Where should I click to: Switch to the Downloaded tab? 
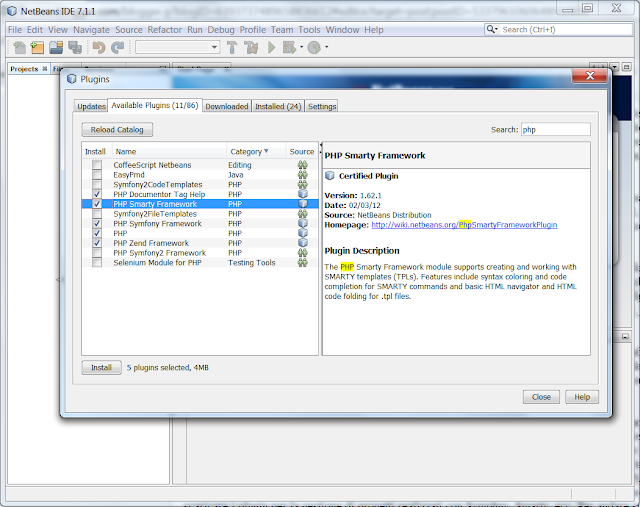click(227, 106)
